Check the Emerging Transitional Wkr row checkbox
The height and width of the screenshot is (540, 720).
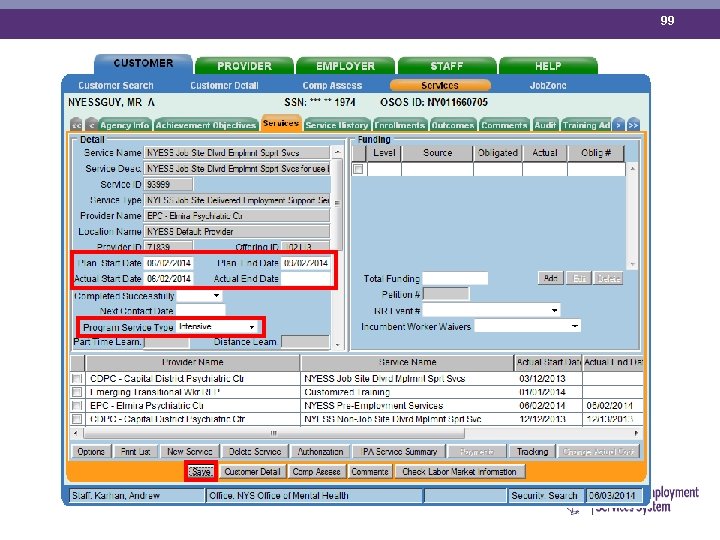(77, 392)
